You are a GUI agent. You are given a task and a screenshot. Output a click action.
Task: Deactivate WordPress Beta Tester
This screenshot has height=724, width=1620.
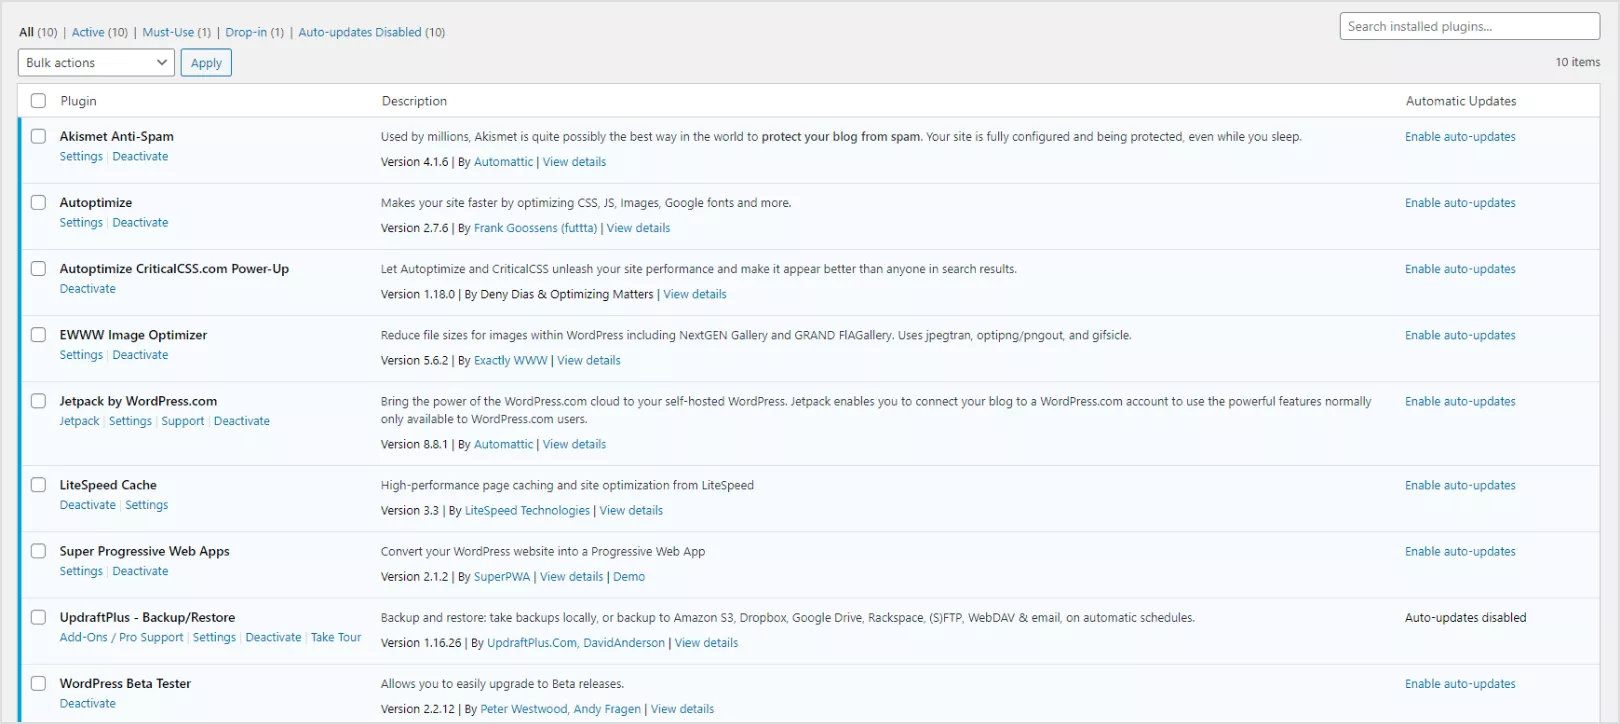(x=88, y=704)
